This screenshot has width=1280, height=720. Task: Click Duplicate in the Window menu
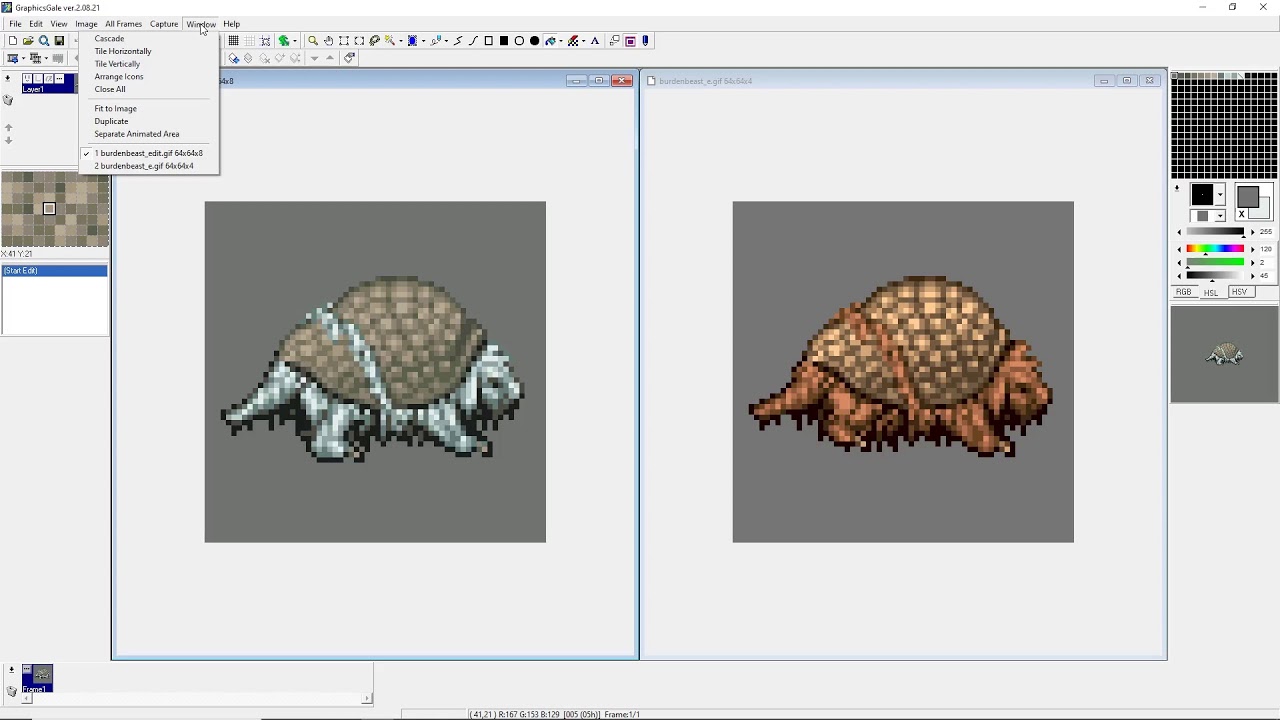tap(112, 121)
